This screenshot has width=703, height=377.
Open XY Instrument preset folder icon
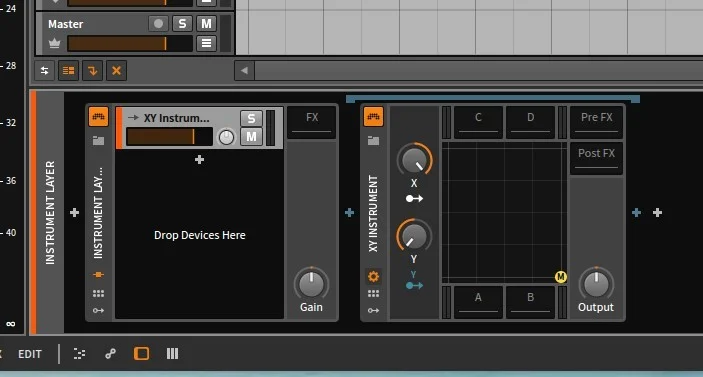pos(373,141)
